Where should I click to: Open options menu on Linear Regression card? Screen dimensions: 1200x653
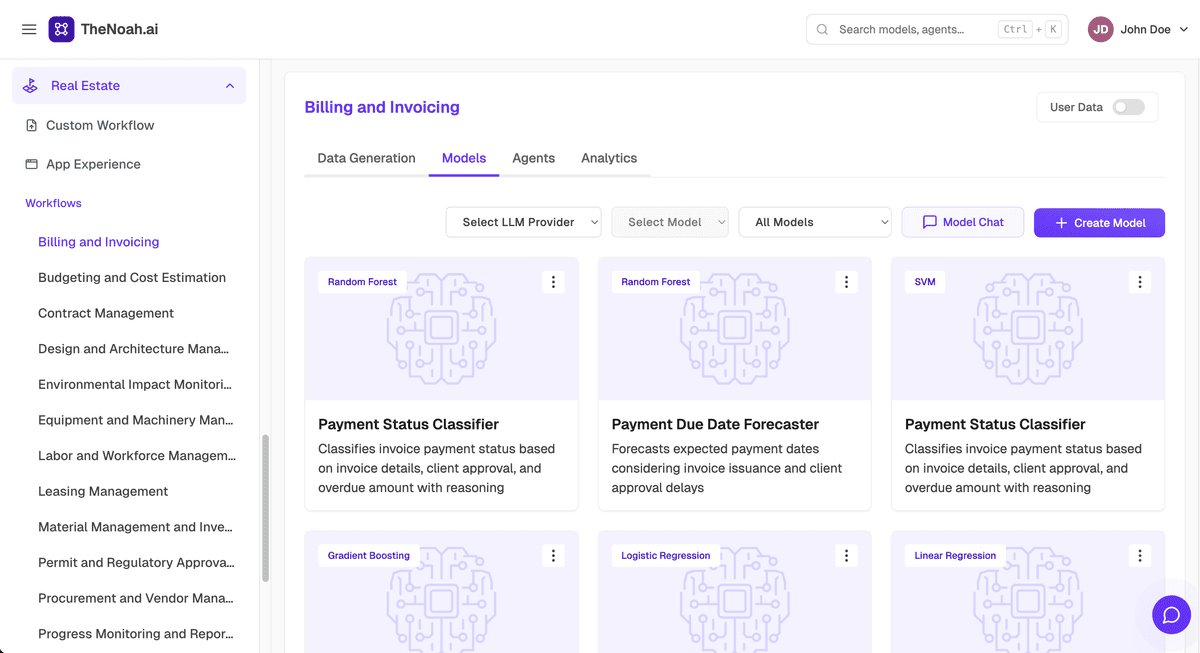pos(1140,555)
